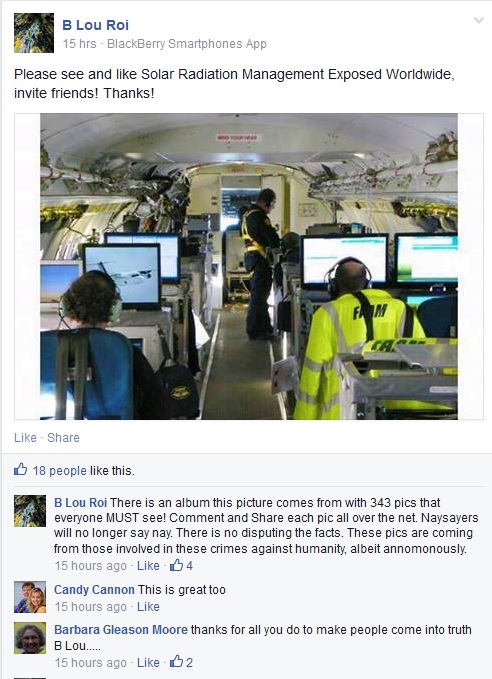The height and width of the screenshot is (679, 492).
Task: Open Candy Cannon's profile name
Action: point(94,590)
